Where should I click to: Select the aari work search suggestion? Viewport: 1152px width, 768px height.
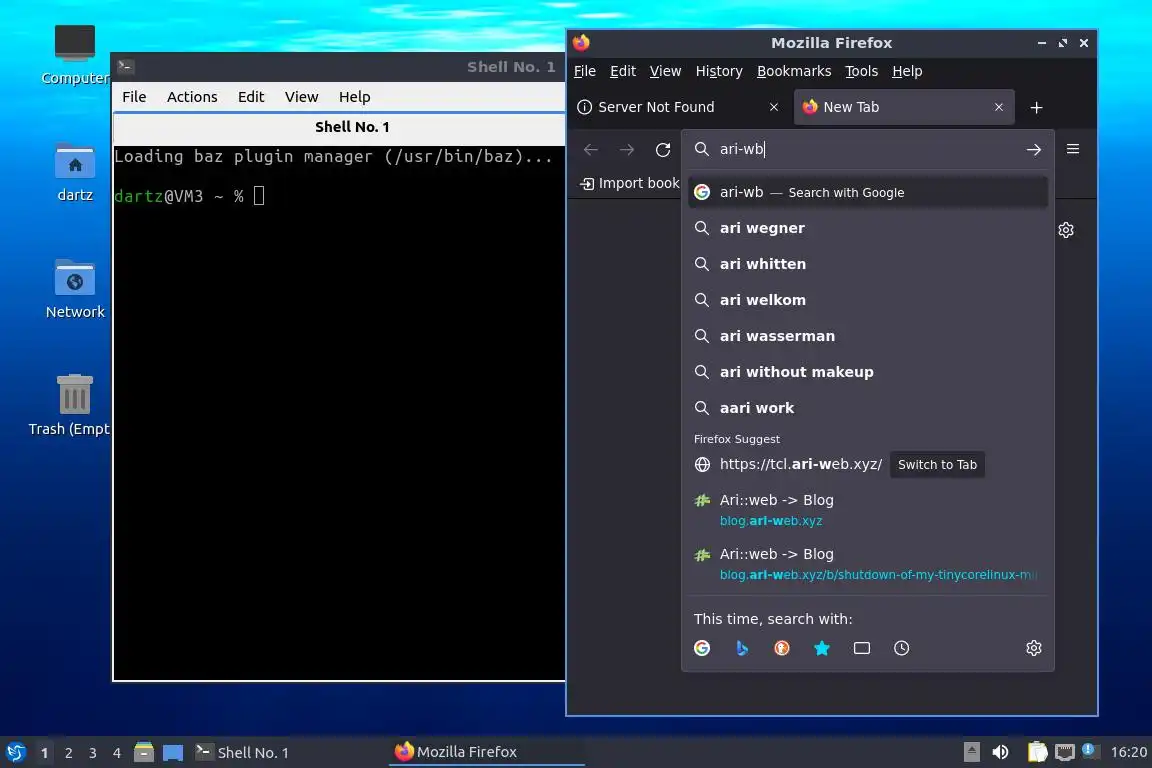pyautogui.click(x=868, y=409)
